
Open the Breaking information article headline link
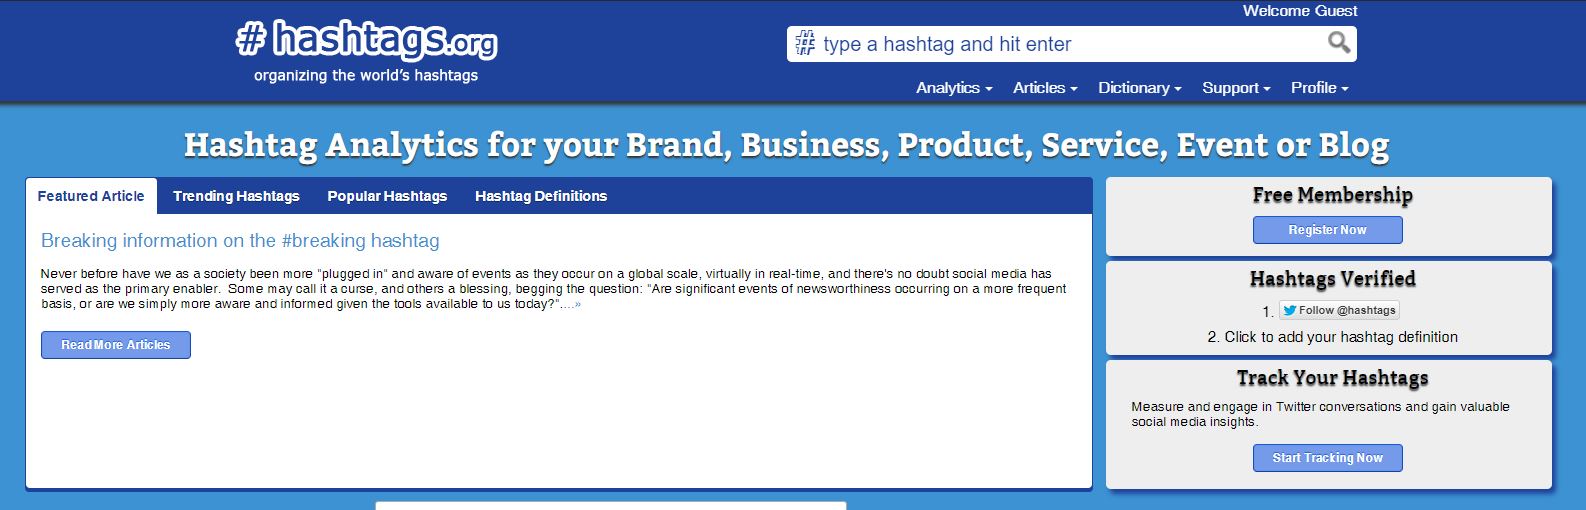pyautogui.click(x=240, y=241)
